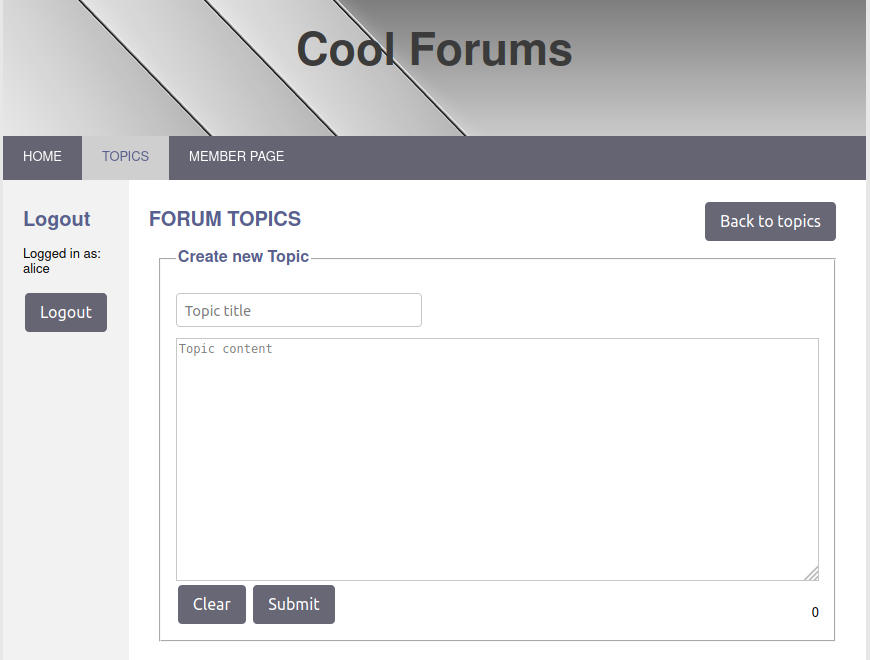This screenshot has width=870, height=660.
Task: Focus the Topic title input field
Action: pos(299,310)
